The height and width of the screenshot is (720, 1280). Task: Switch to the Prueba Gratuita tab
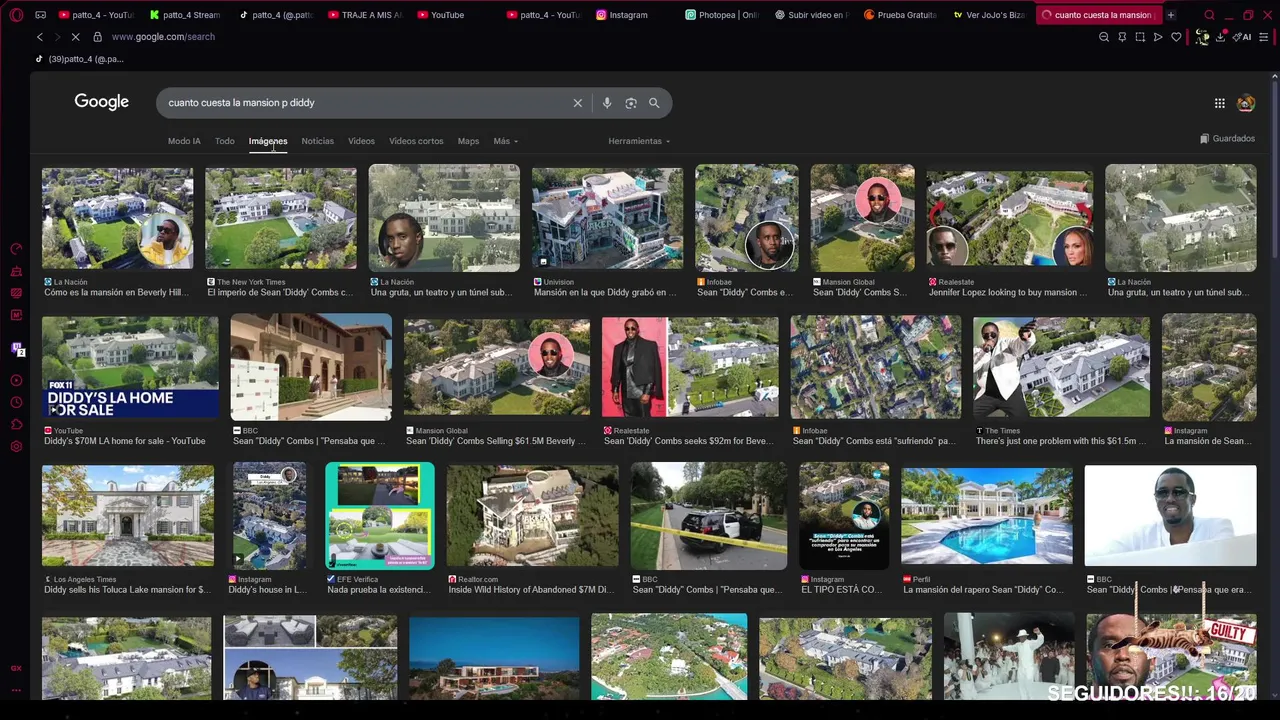900,15
